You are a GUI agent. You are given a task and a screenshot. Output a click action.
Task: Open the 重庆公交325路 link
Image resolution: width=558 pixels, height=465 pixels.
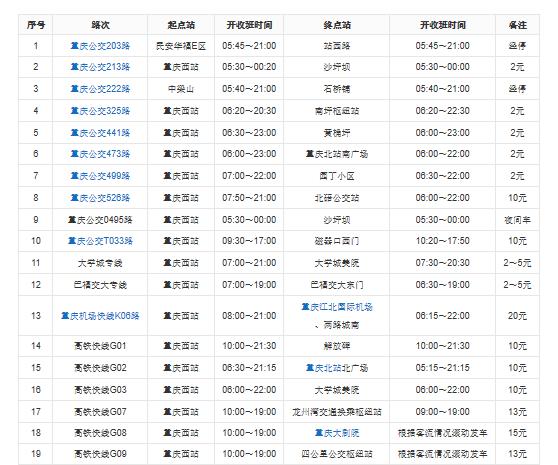tap(100, 111)
